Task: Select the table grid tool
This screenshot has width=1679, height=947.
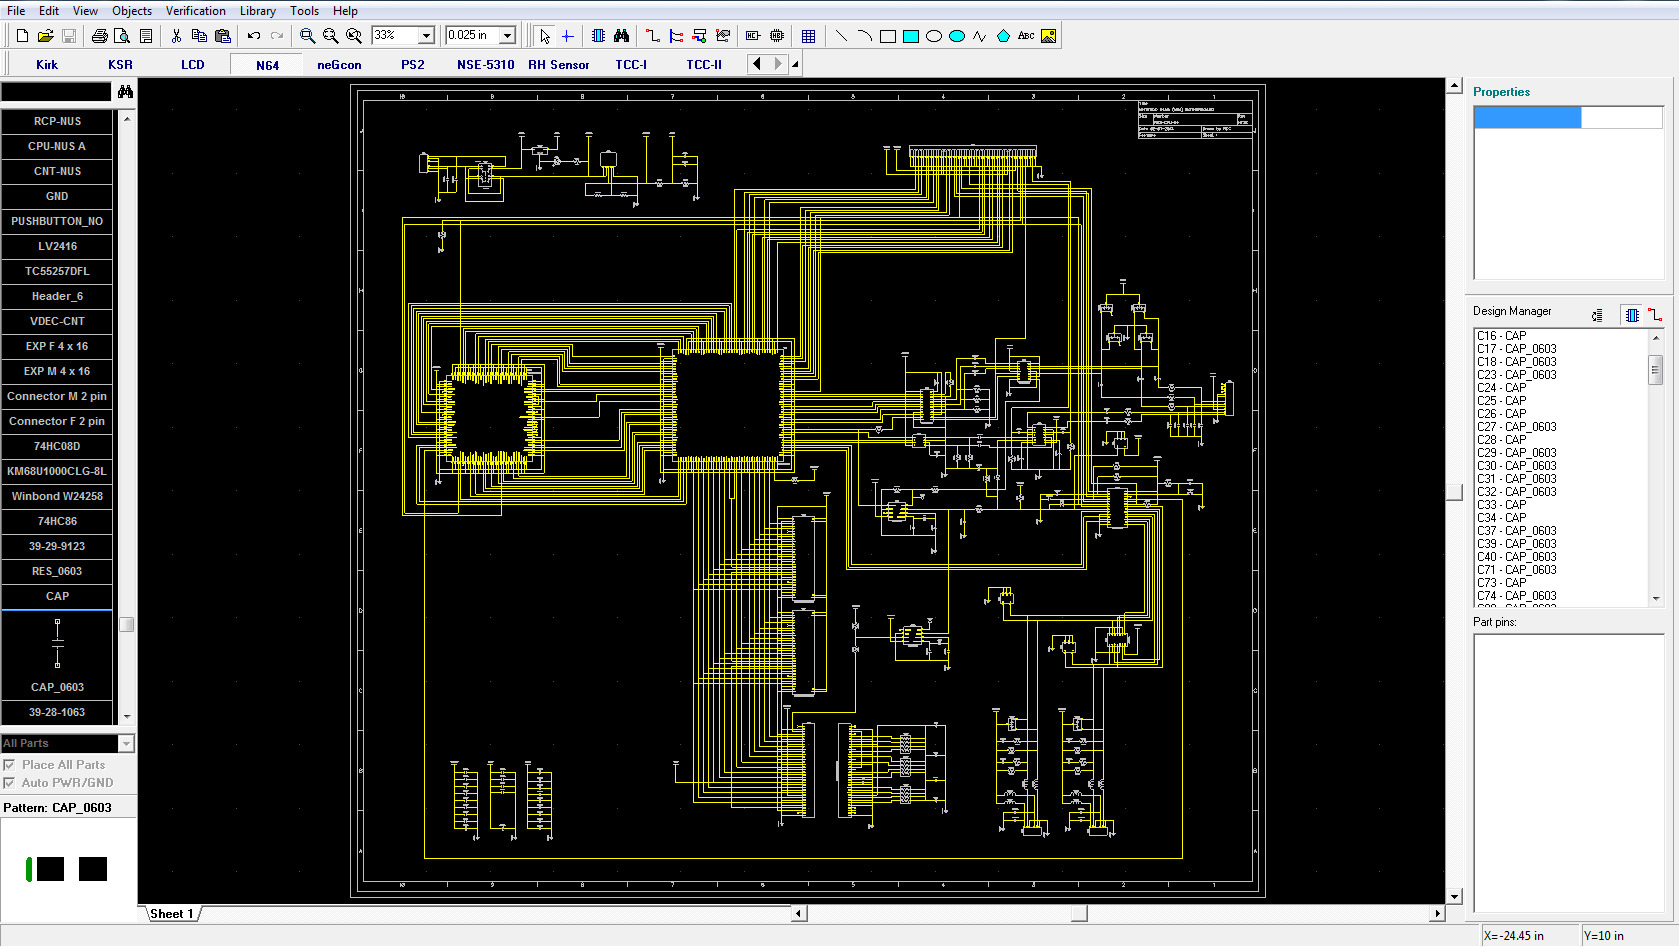Action: pos(808,36)
